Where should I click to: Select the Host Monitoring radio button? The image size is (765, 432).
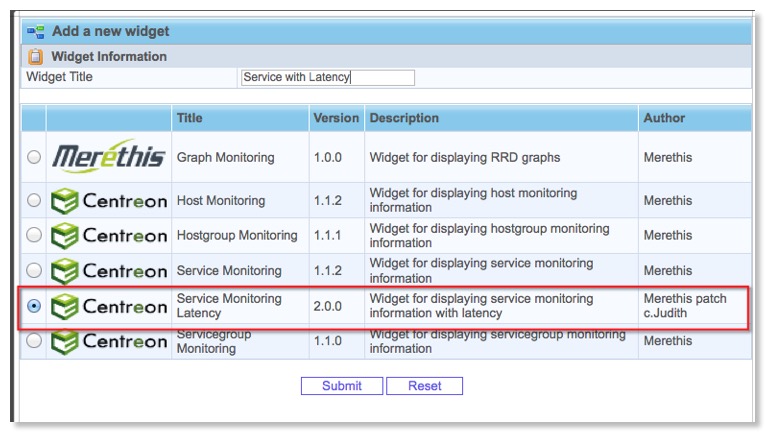pyautogui.click(x=34, y=201)
